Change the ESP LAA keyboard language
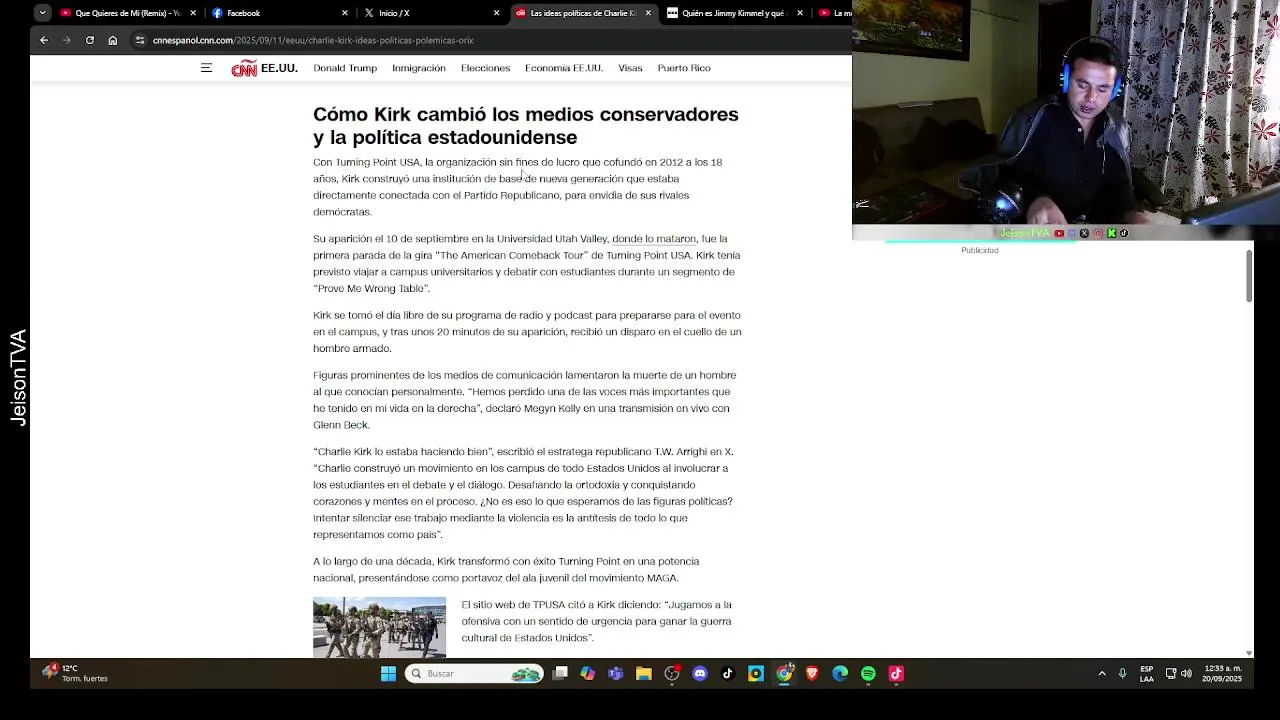This screenshot has height=720, width=1280. (1146, 674)
